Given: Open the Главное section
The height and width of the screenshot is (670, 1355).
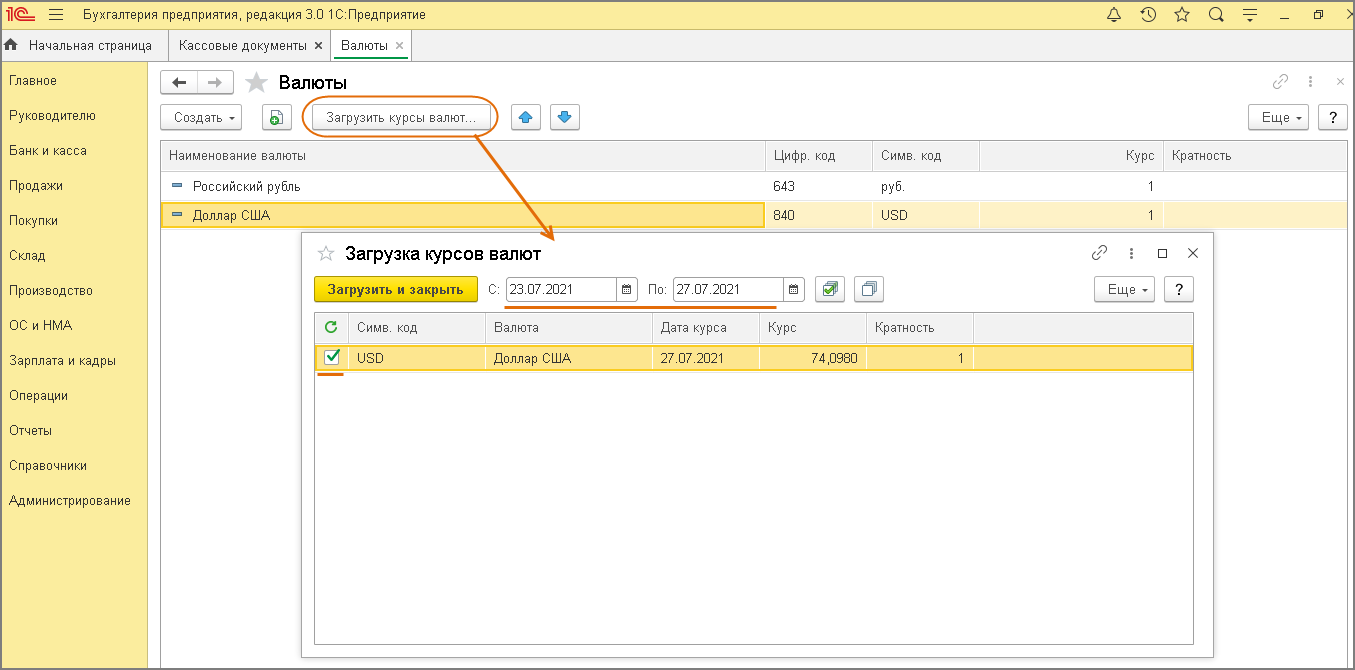Looking at the screenshot, I should (x=33, y=80).
